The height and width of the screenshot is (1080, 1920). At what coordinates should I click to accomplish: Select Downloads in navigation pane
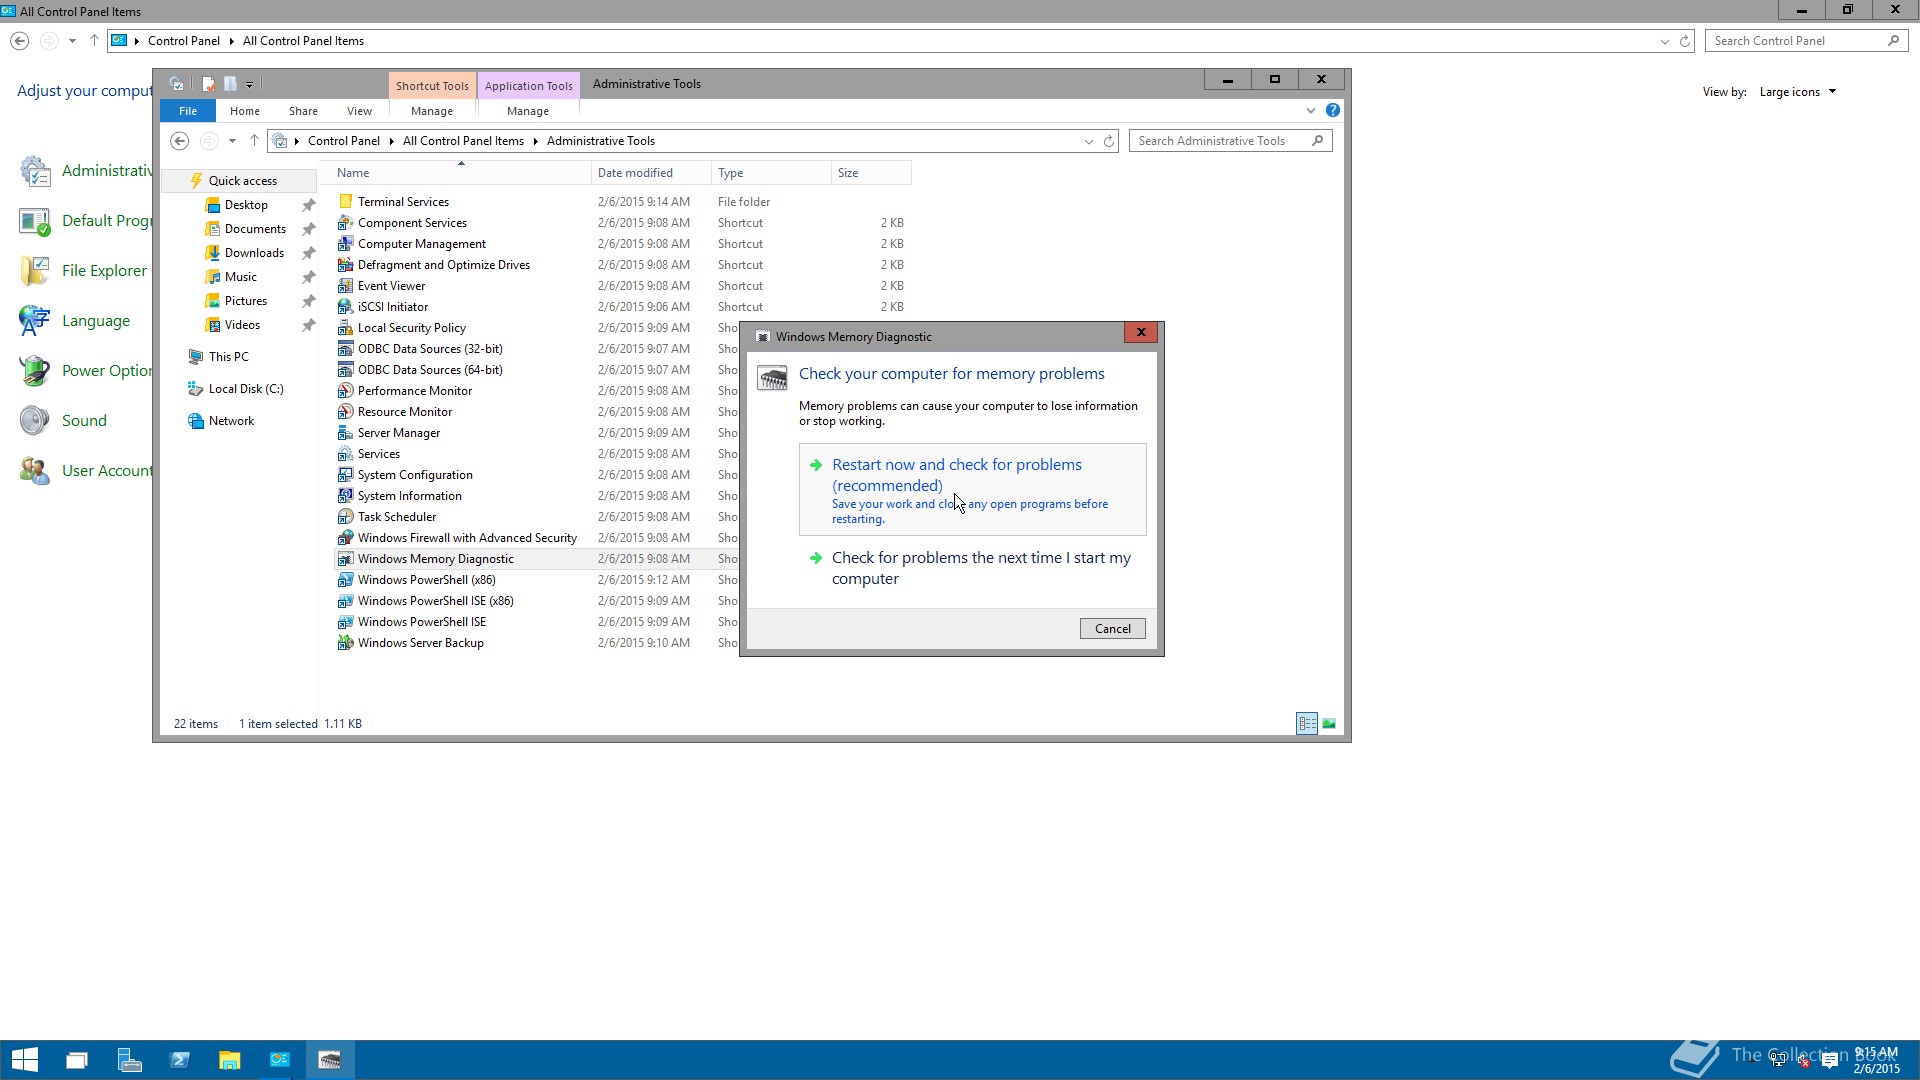[254, 253]
